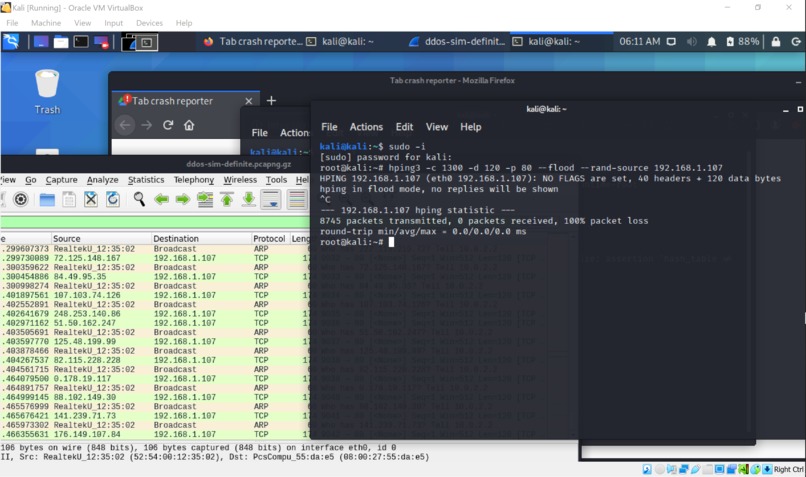
Task: Open the display indicator in system tray
Action: click(671, 42)
